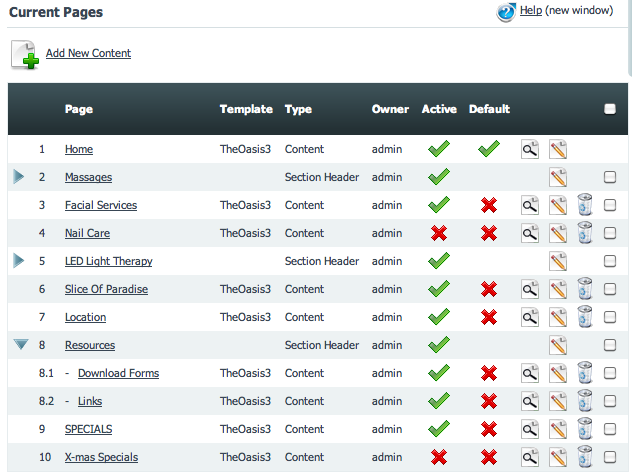The height and width of the screenshot is (474, 632).
Task: Set Location as default via its red X
Action: [x=489, y=317]
